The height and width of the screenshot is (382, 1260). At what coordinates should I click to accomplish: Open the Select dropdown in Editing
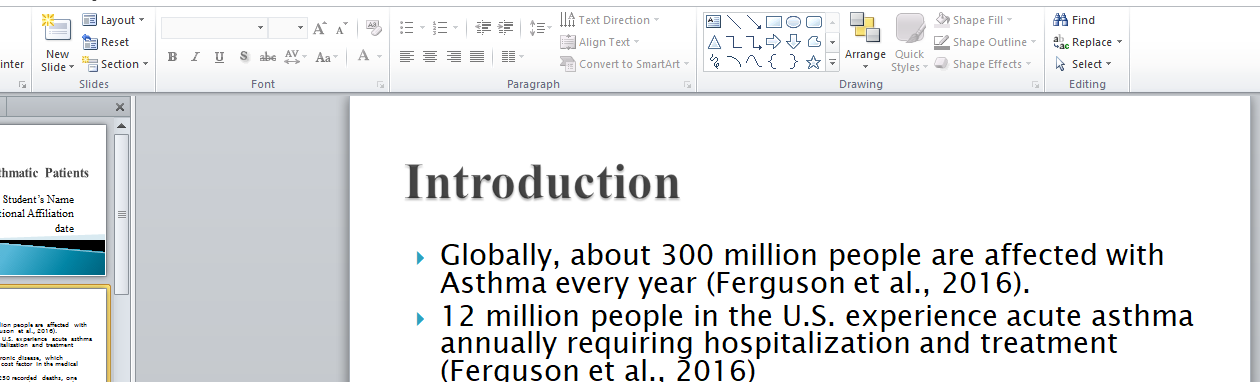pos(1083,64)
